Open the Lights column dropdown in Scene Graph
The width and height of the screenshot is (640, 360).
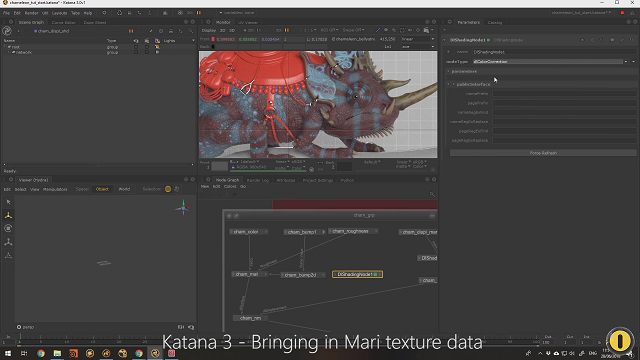tap(193, 41)
